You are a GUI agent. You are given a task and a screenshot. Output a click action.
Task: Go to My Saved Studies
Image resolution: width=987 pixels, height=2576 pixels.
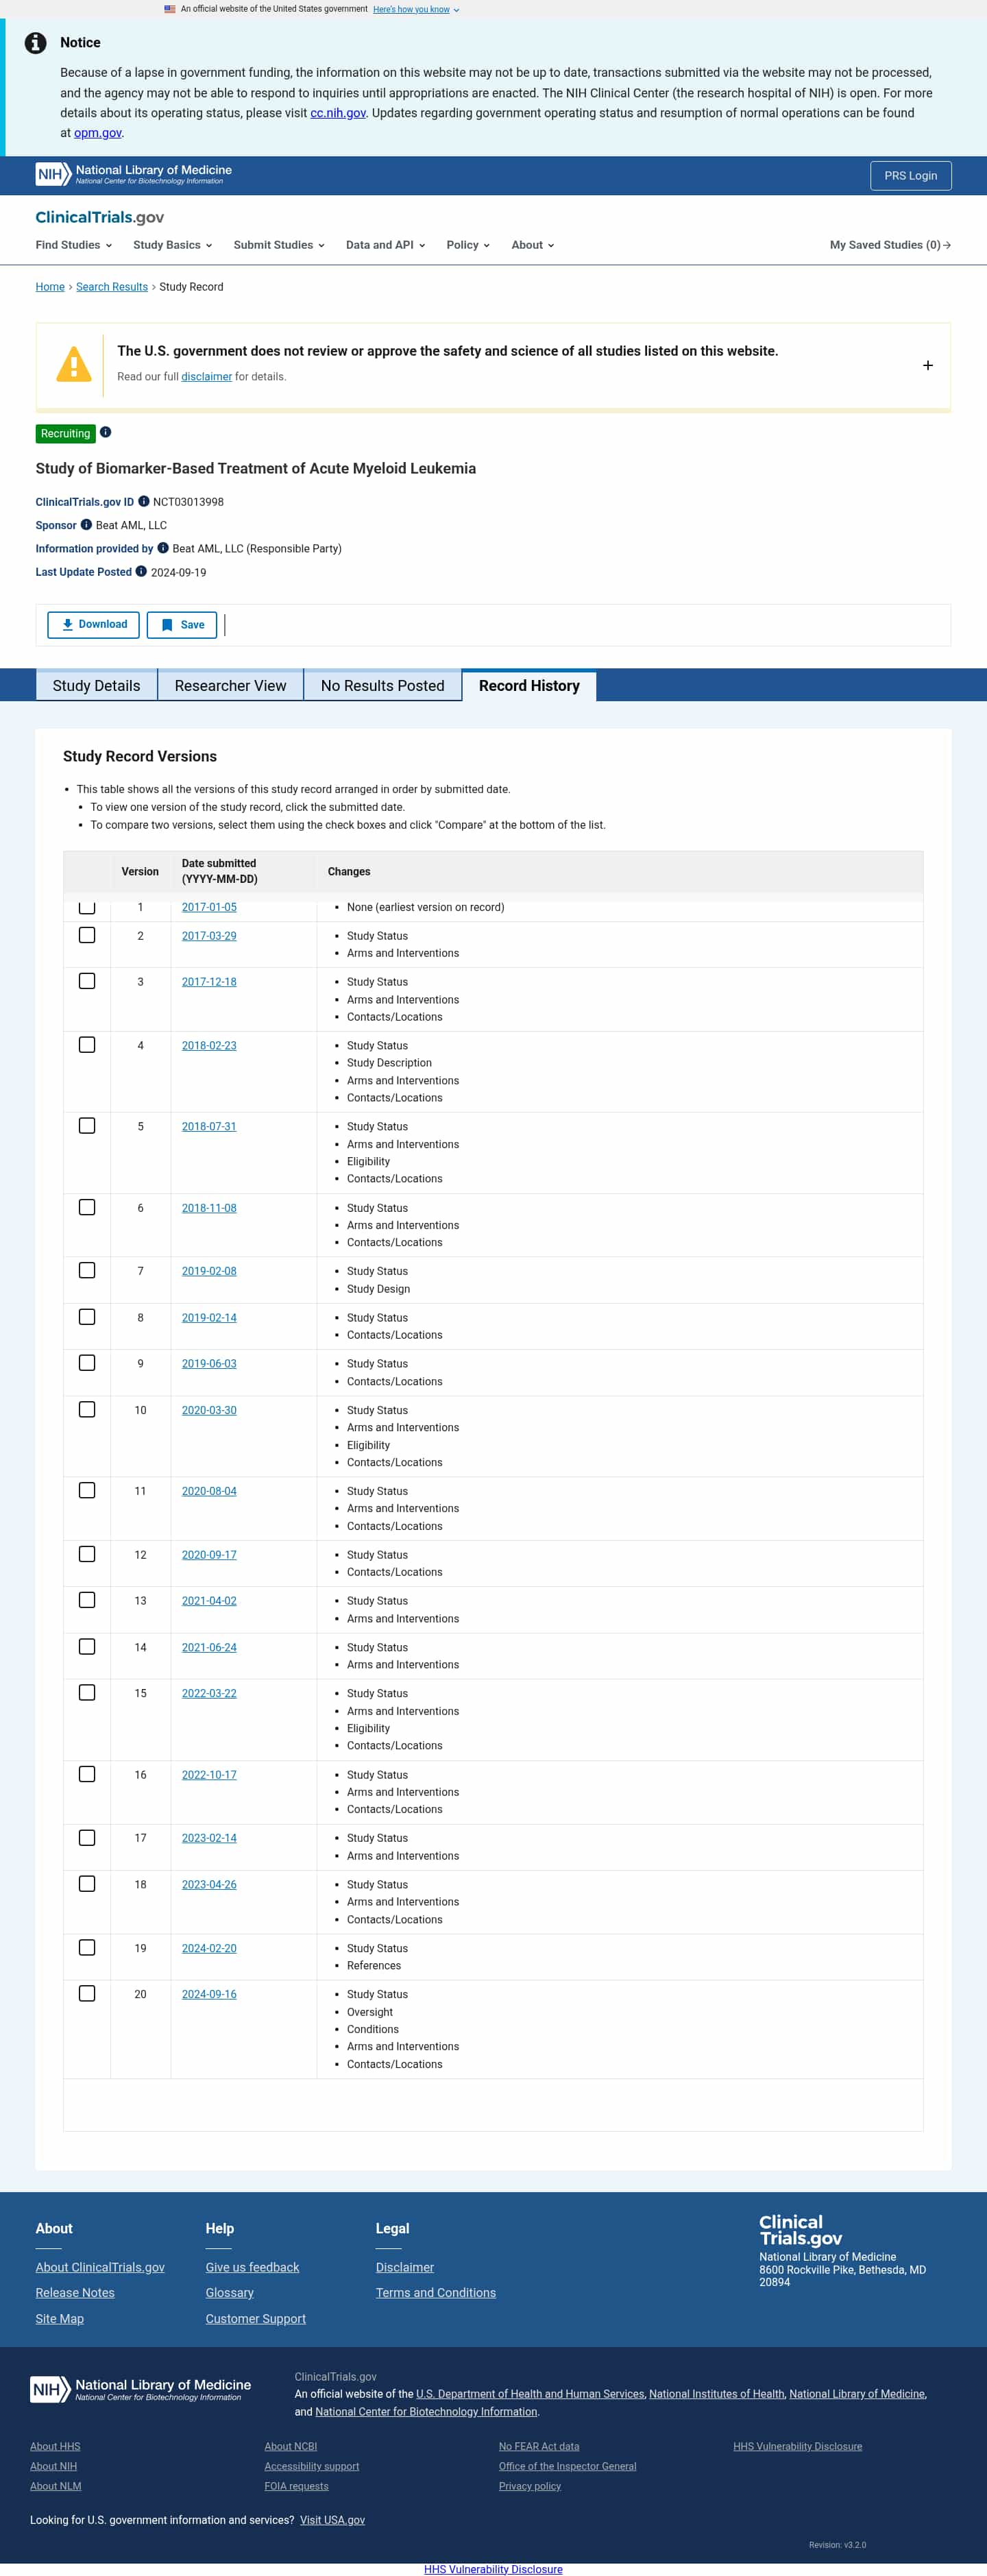[889, 245]
